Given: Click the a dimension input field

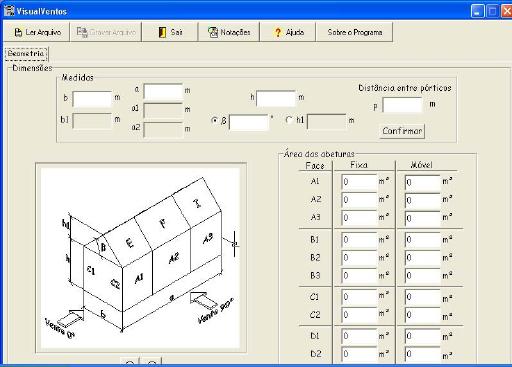Looking at the screenshot, I should coord(163,91).
